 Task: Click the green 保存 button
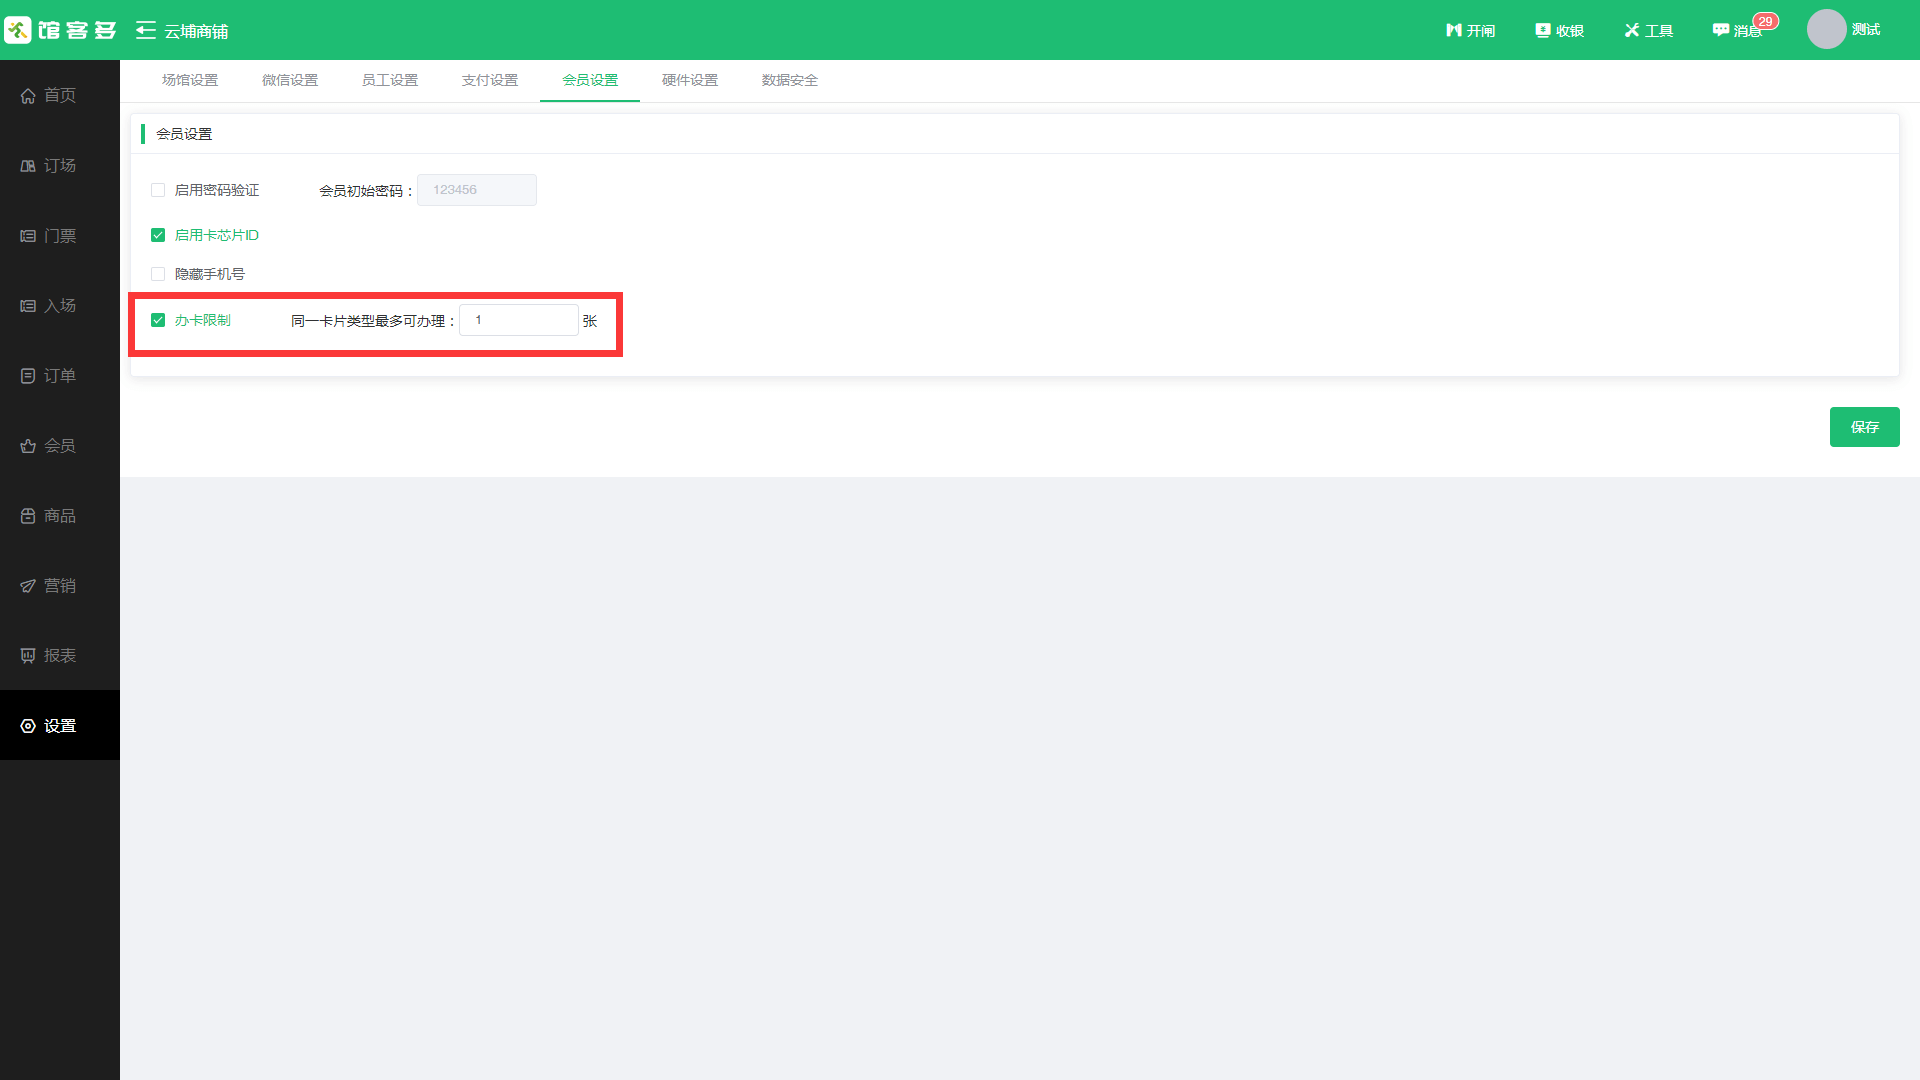coord(1864,427)
